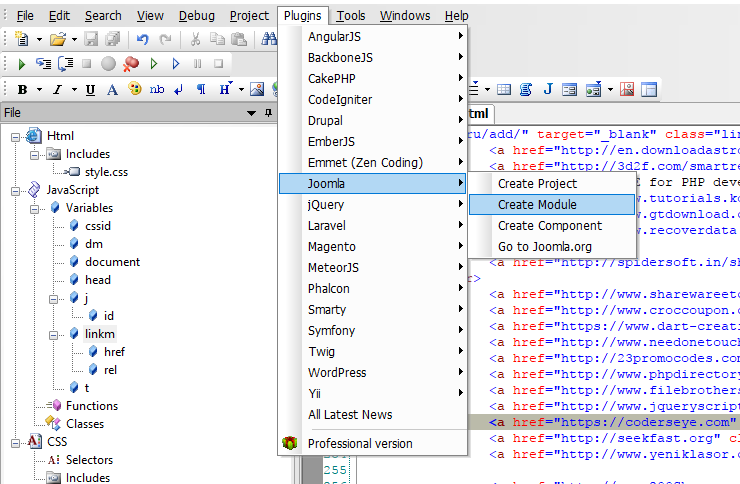Screen dimensions: 740x484
Task: Open dropdown arrow beside New file icon
Action: pyautogui.click(x=39, y=39)
